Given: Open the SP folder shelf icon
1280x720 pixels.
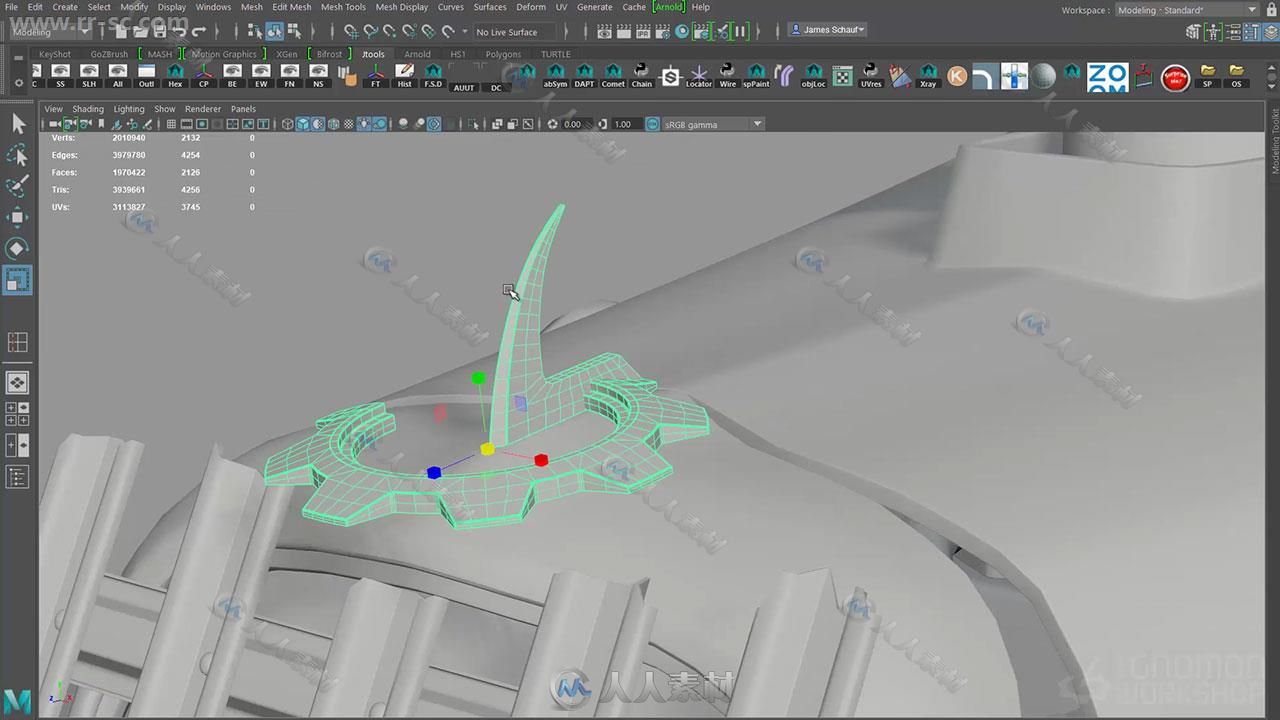Looking at the screenshot, I should pyautogui.click(x=1208, y=76).
